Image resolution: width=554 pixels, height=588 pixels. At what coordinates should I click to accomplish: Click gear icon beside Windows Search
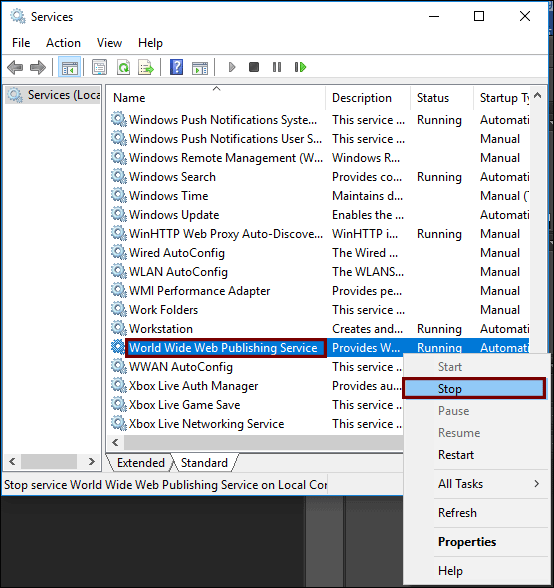click(119, 176)
